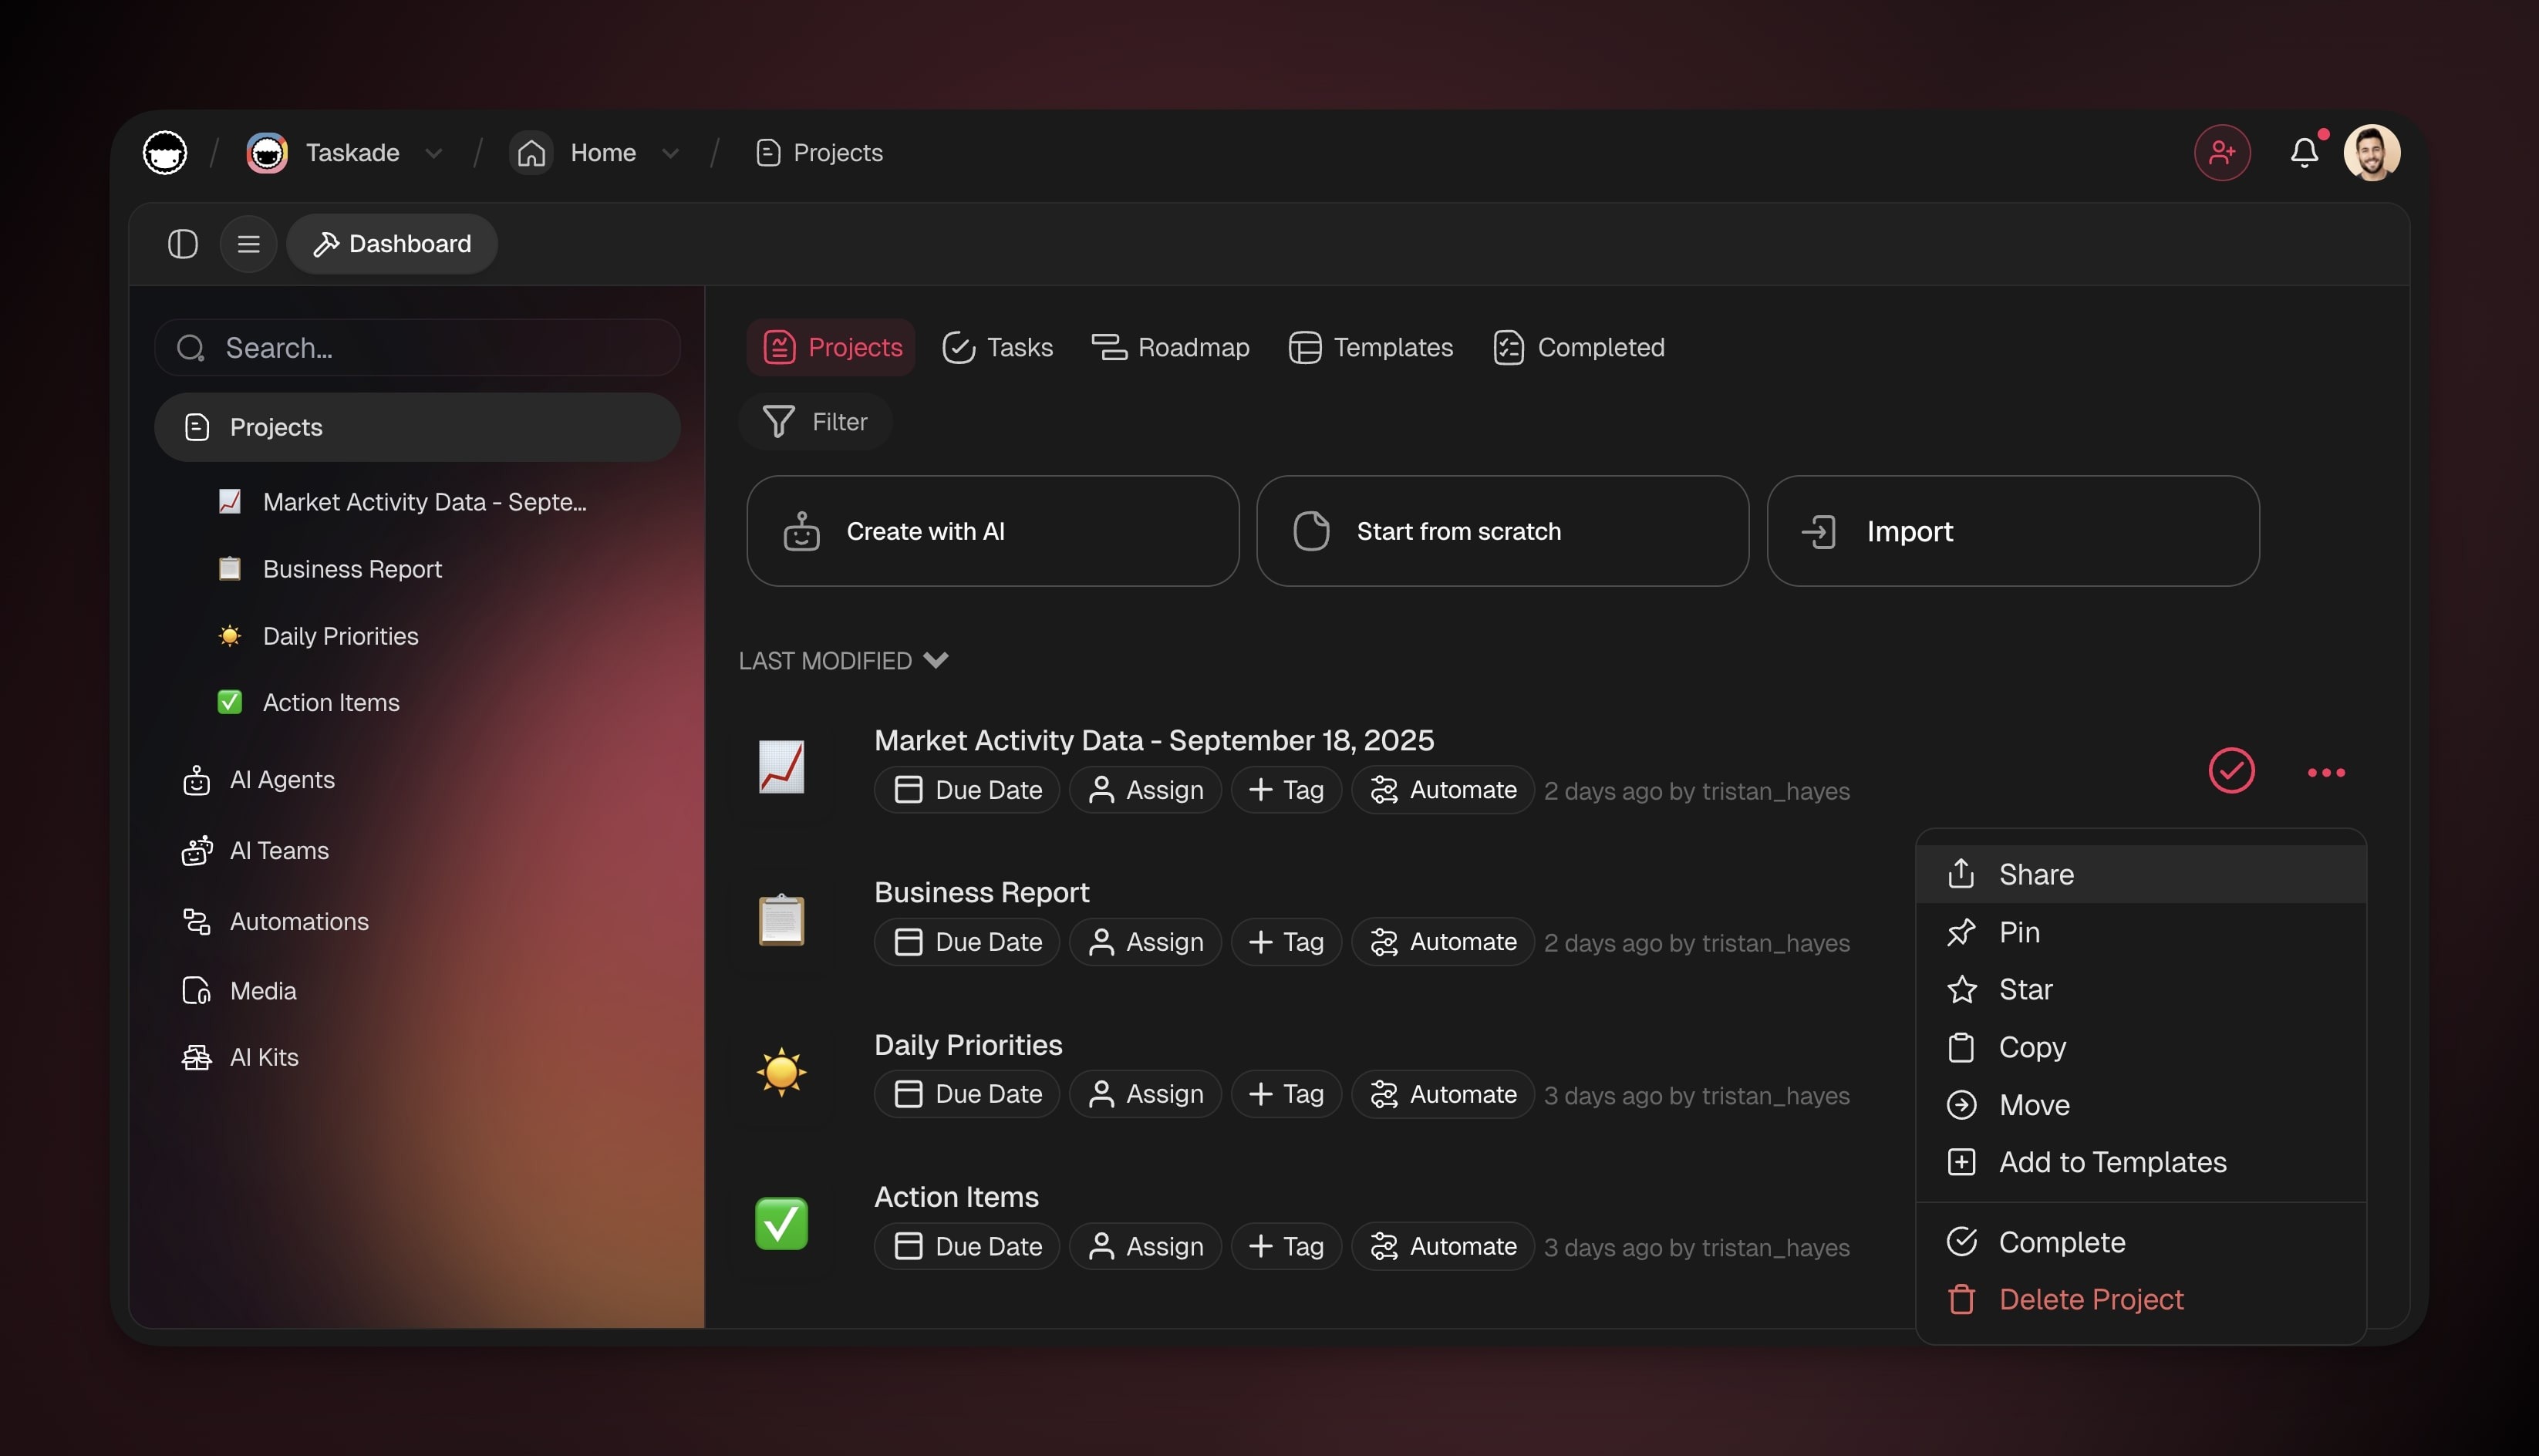Click the invite member icon
Viewport: 2539px width, 1456px height.
click(2221, 152)
